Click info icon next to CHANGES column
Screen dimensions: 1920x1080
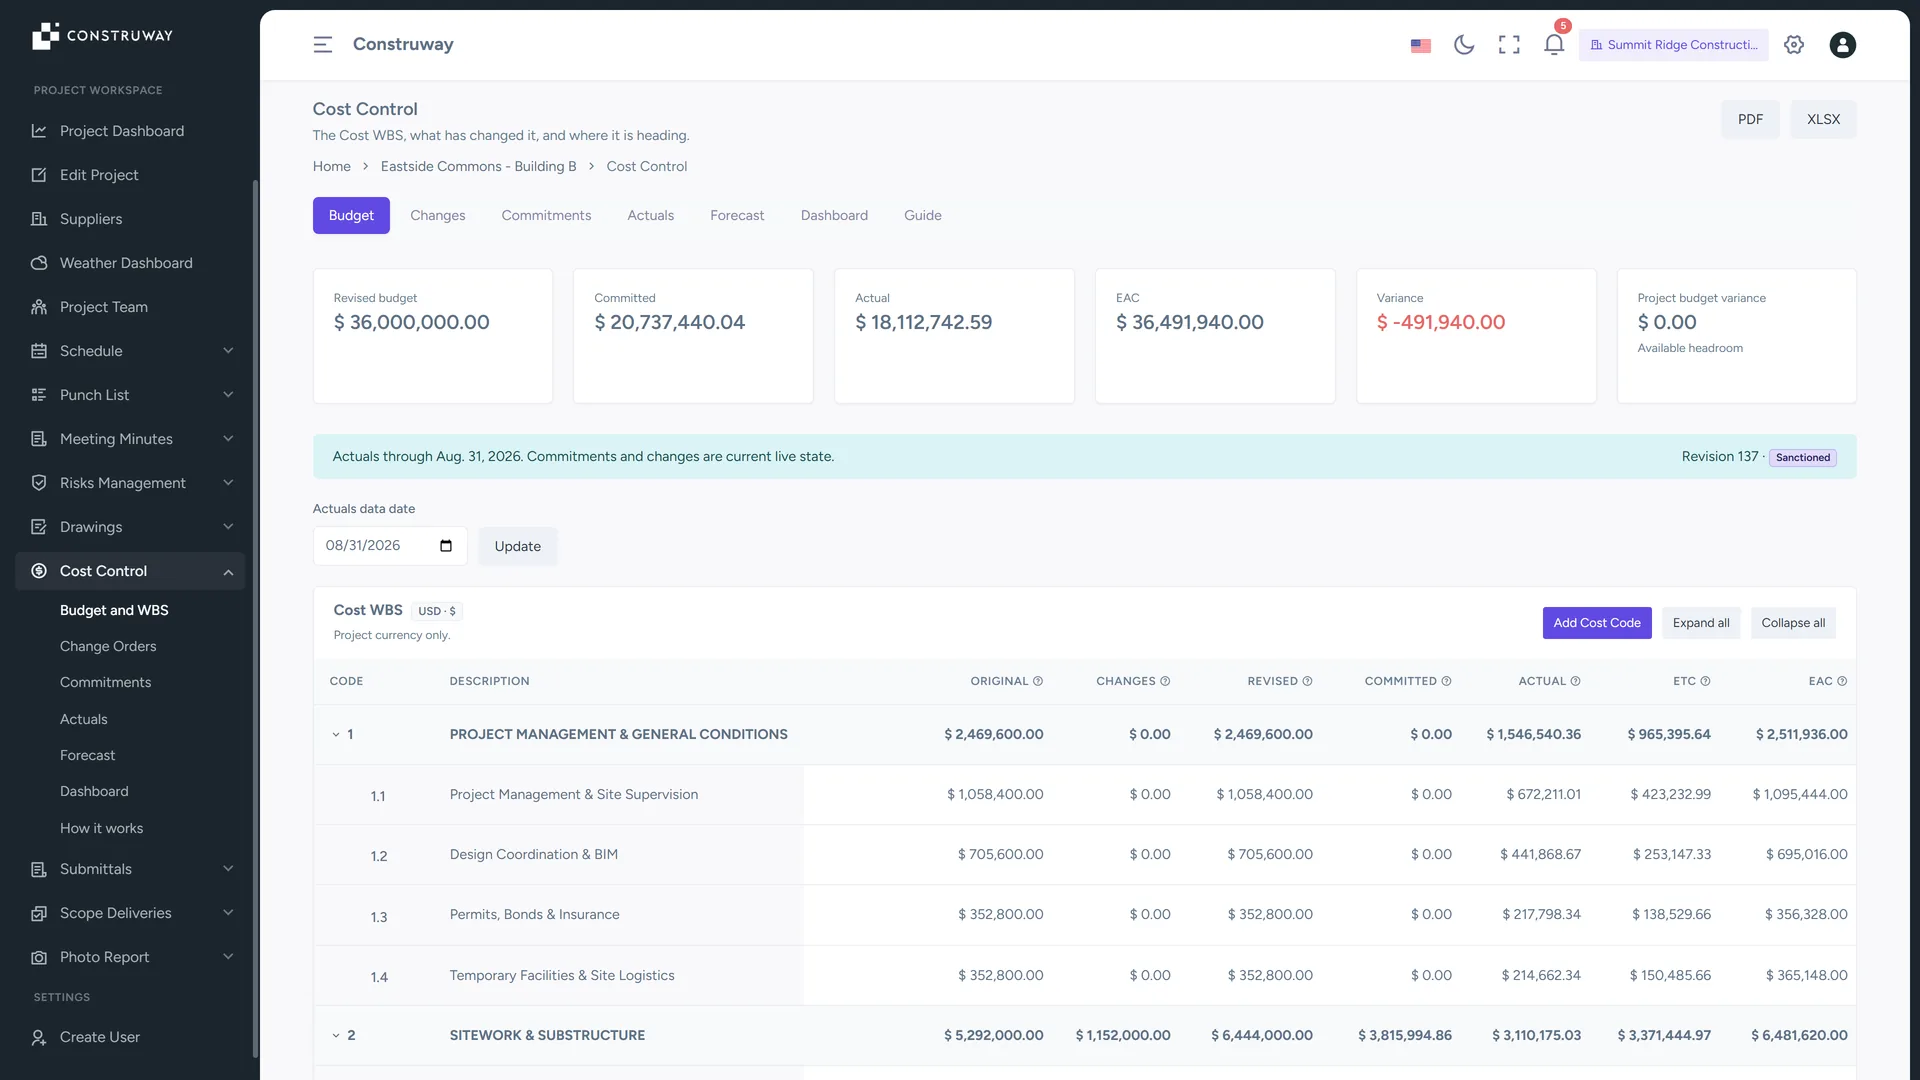1165,681
